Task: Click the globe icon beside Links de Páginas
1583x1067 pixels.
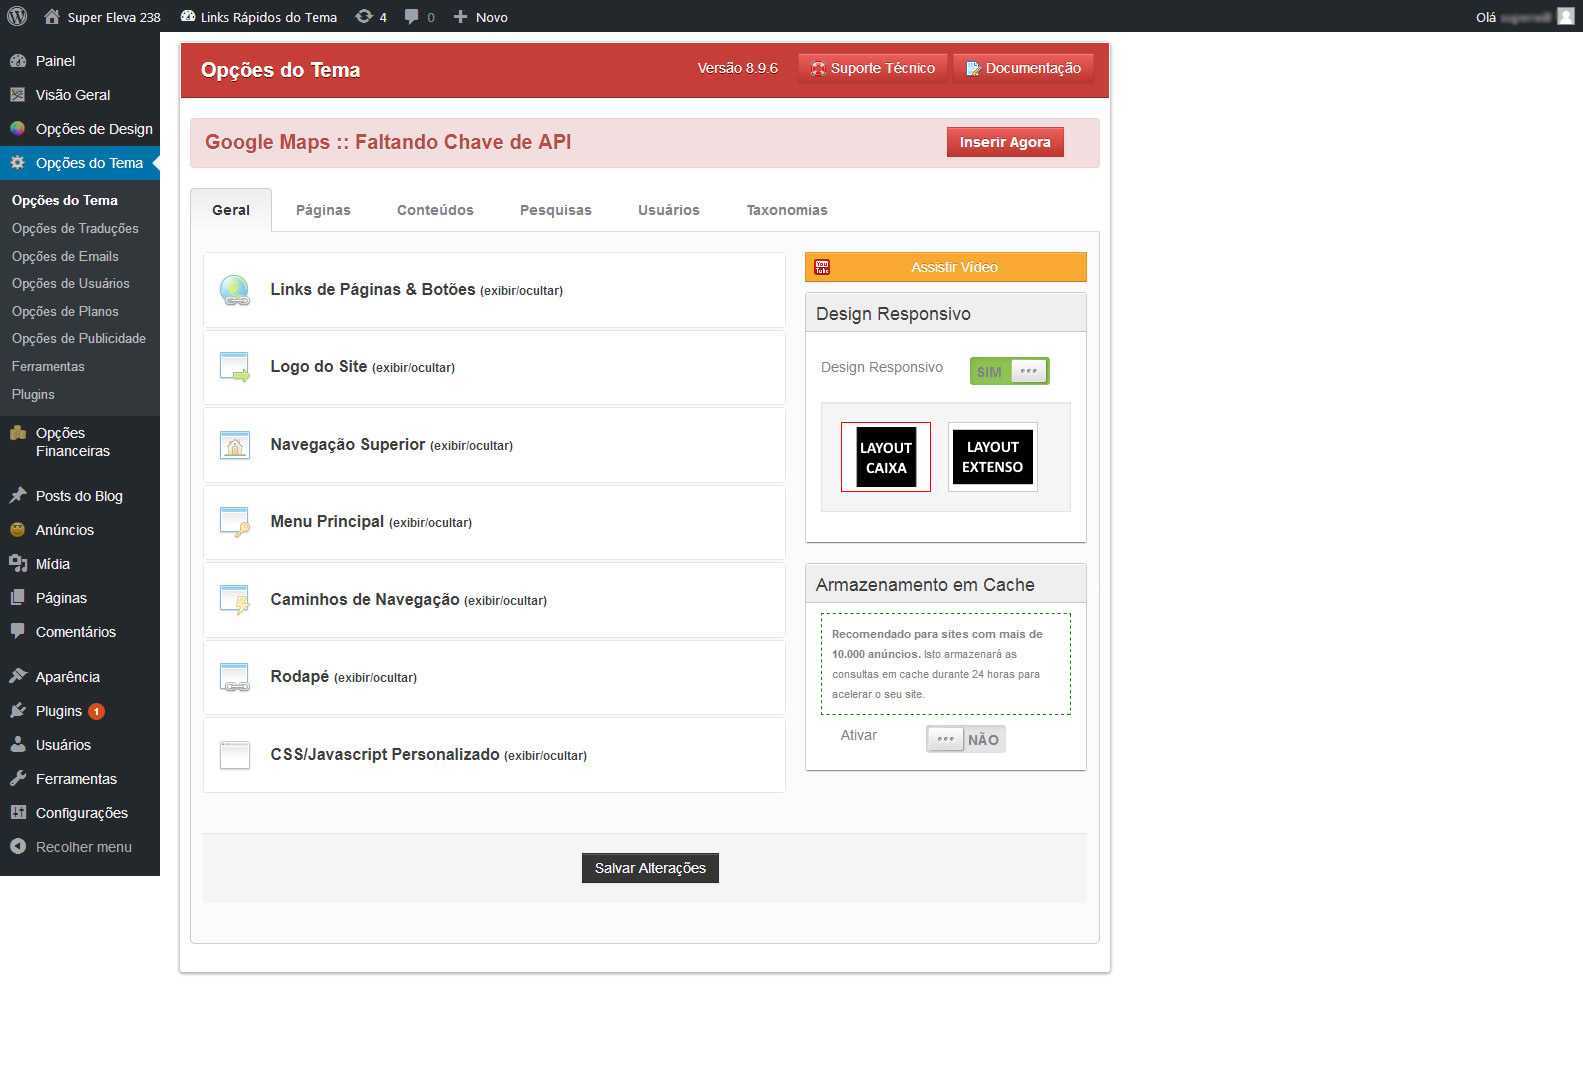Action: 234,290
